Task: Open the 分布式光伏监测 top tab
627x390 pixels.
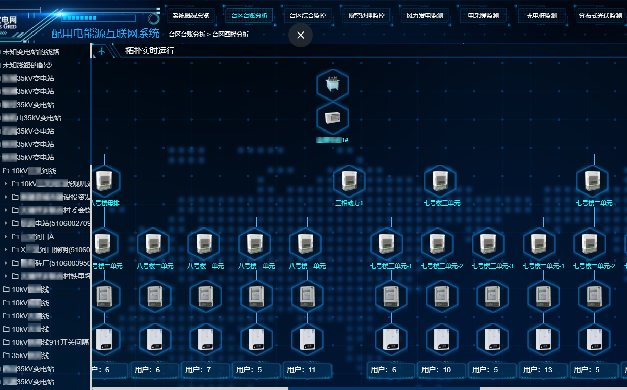Action: (x=600, y=16)
